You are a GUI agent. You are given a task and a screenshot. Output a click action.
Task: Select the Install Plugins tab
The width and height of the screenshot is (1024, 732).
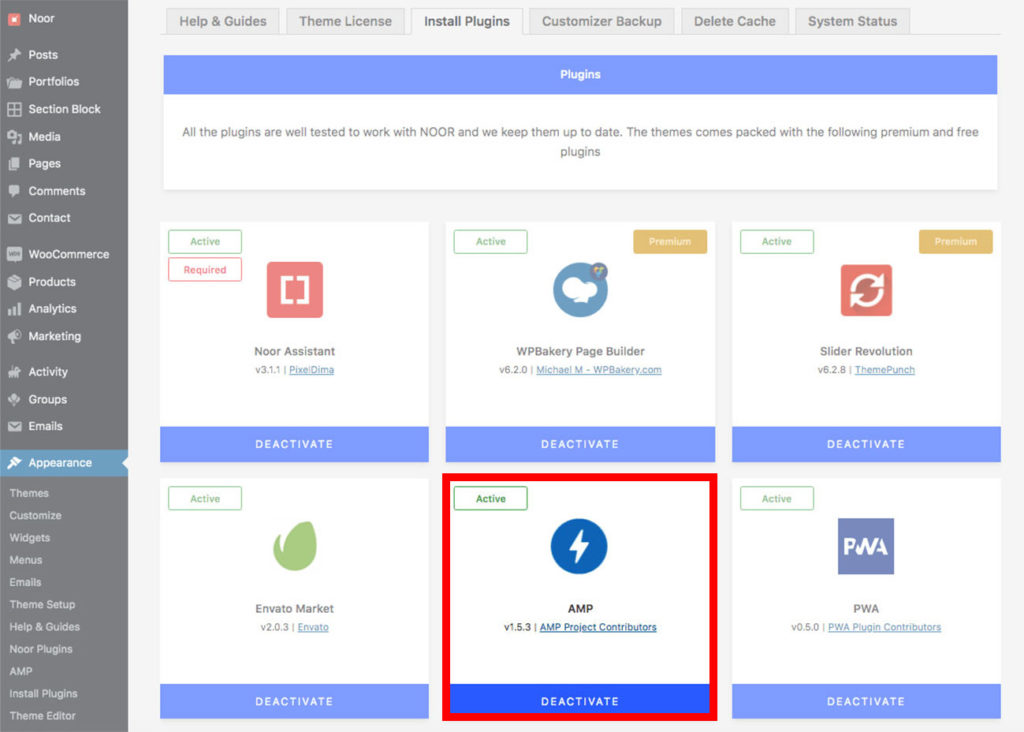467,21
